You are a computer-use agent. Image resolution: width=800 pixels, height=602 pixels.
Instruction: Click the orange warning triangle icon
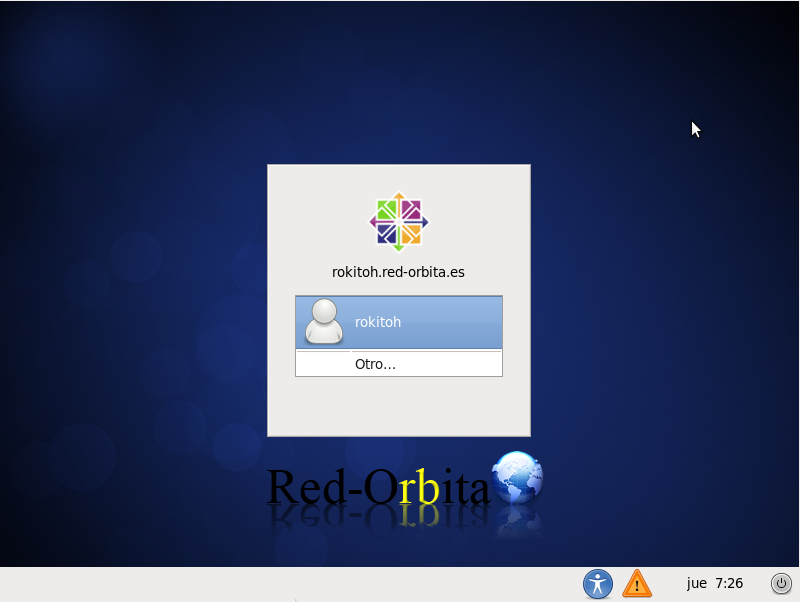pos(637,584)
